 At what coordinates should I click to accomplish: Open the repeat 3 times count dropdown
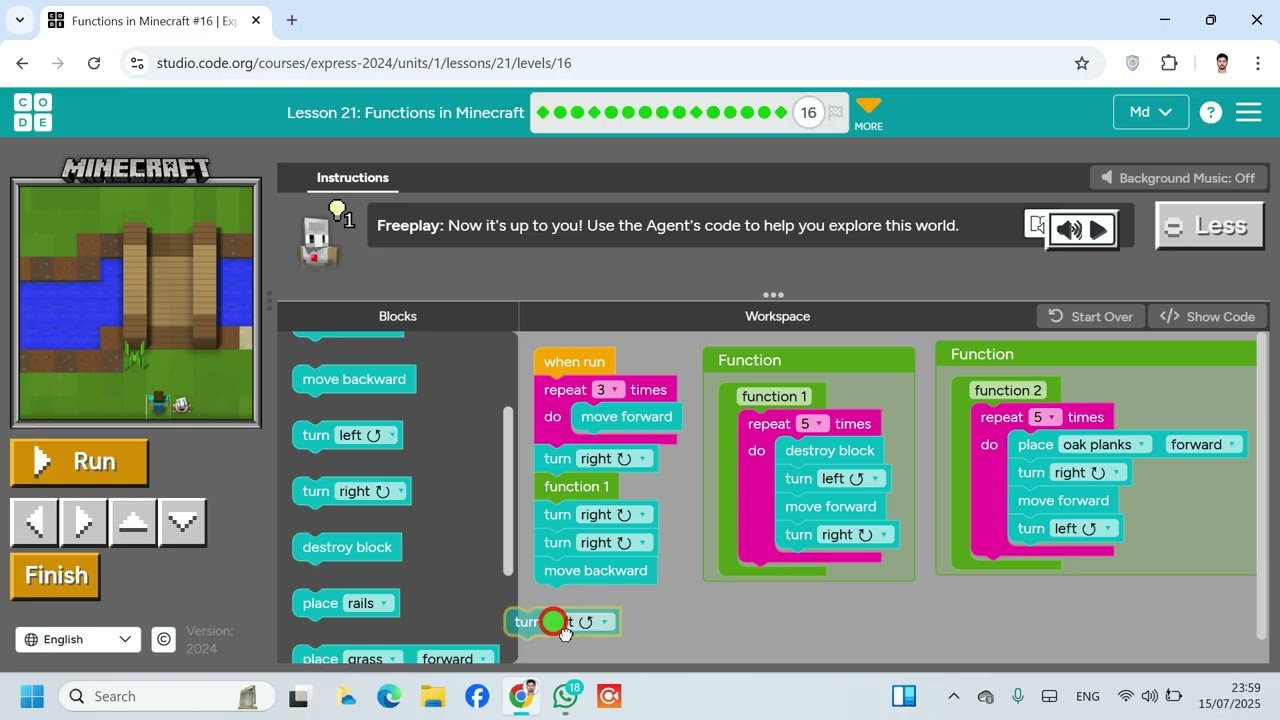coord(608,390)
